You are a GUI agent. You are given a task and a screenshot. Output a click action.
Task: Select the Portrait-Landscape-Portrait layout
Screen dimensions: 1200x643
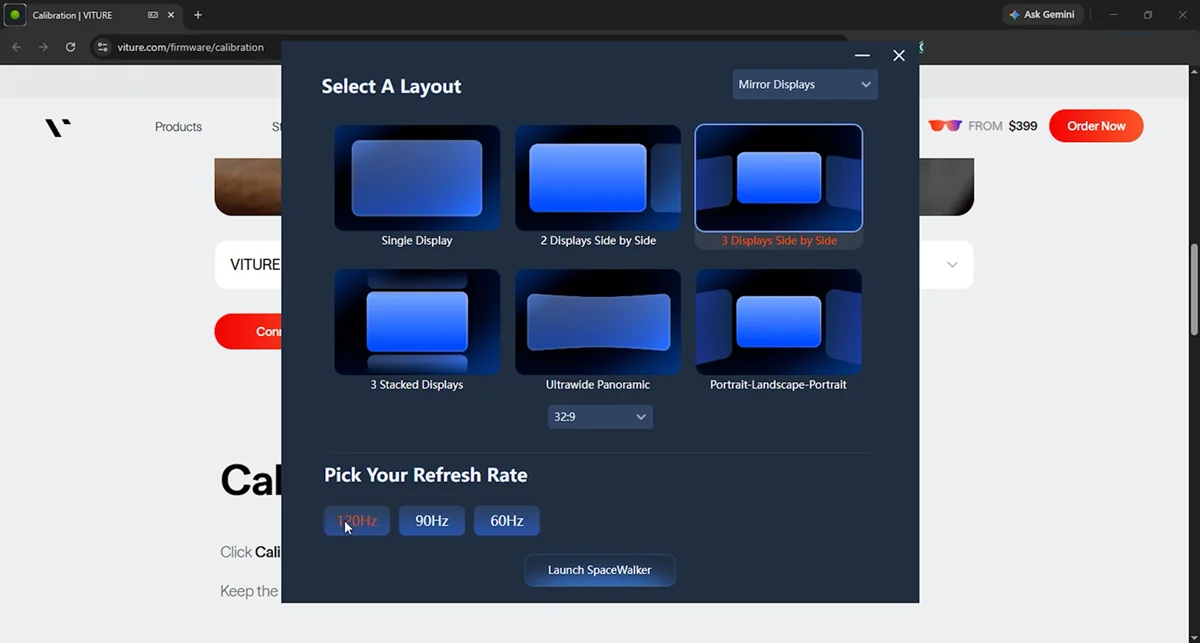point(778,321)
